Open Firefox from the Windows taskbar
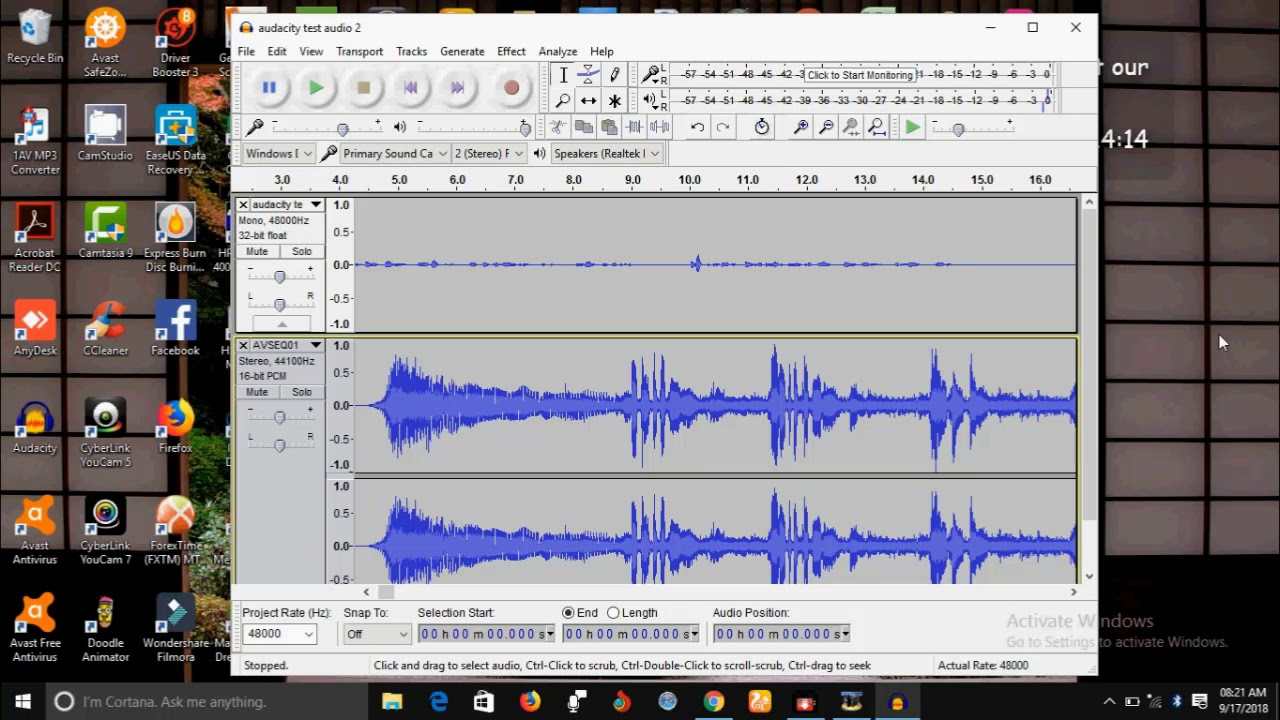 [530, 702]
